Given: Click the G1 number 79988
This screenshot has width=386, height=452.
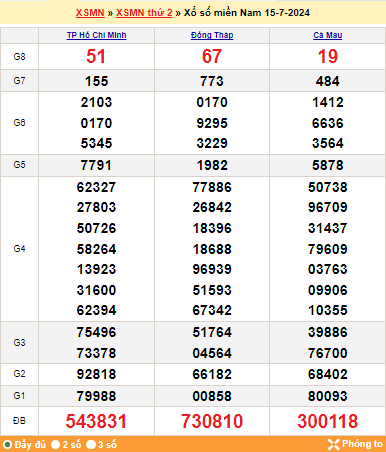Looking at the screenshot, I should [96, 396].
